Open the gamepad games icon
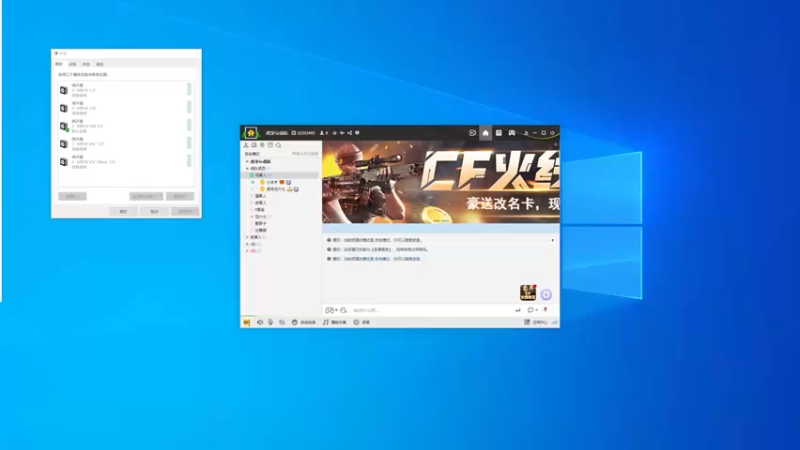The height and width of the screenshot is (450, 800). pos(512,133)
